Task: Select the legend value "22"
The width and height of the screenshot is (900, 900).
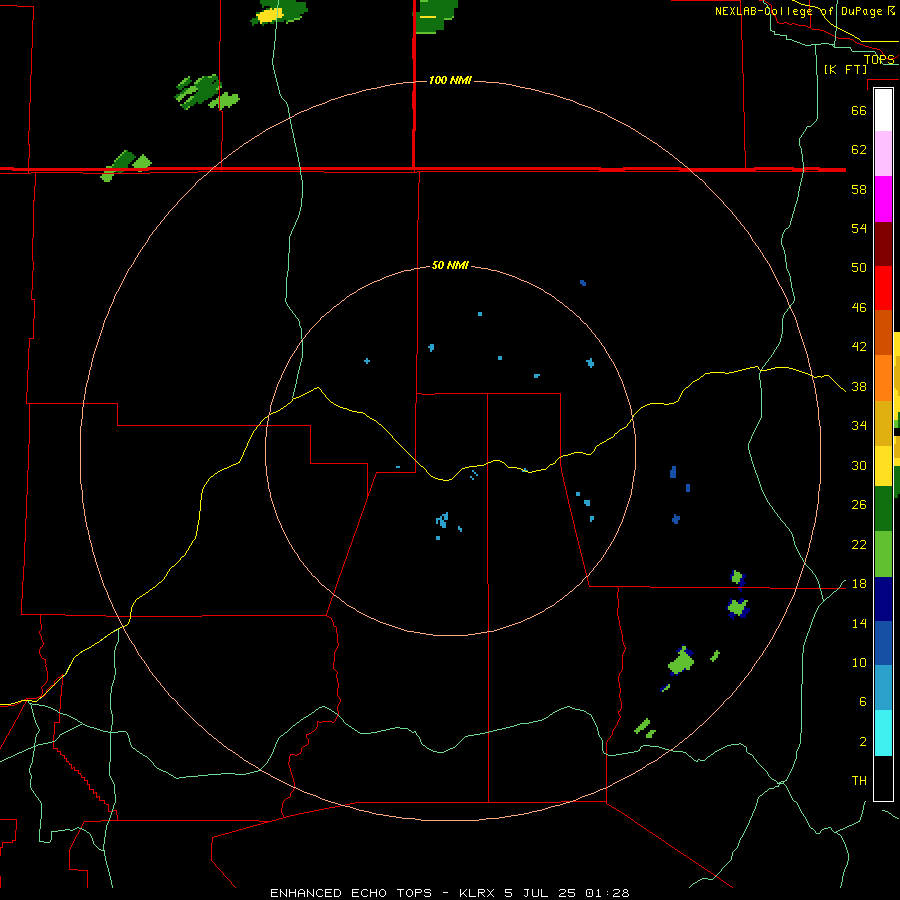Action: click(859, 544)
